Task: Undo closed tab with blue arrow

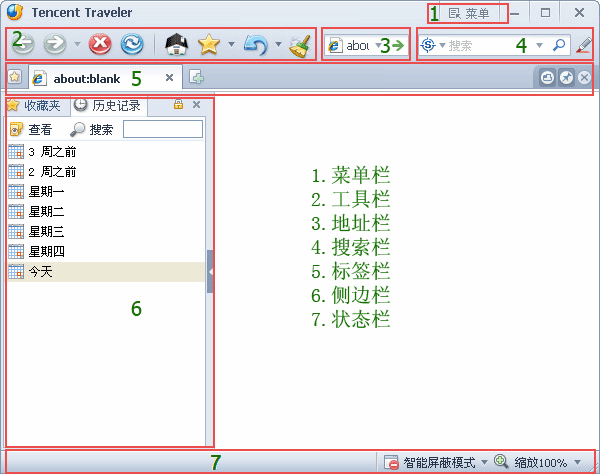Action: click(x=256, y=44)
